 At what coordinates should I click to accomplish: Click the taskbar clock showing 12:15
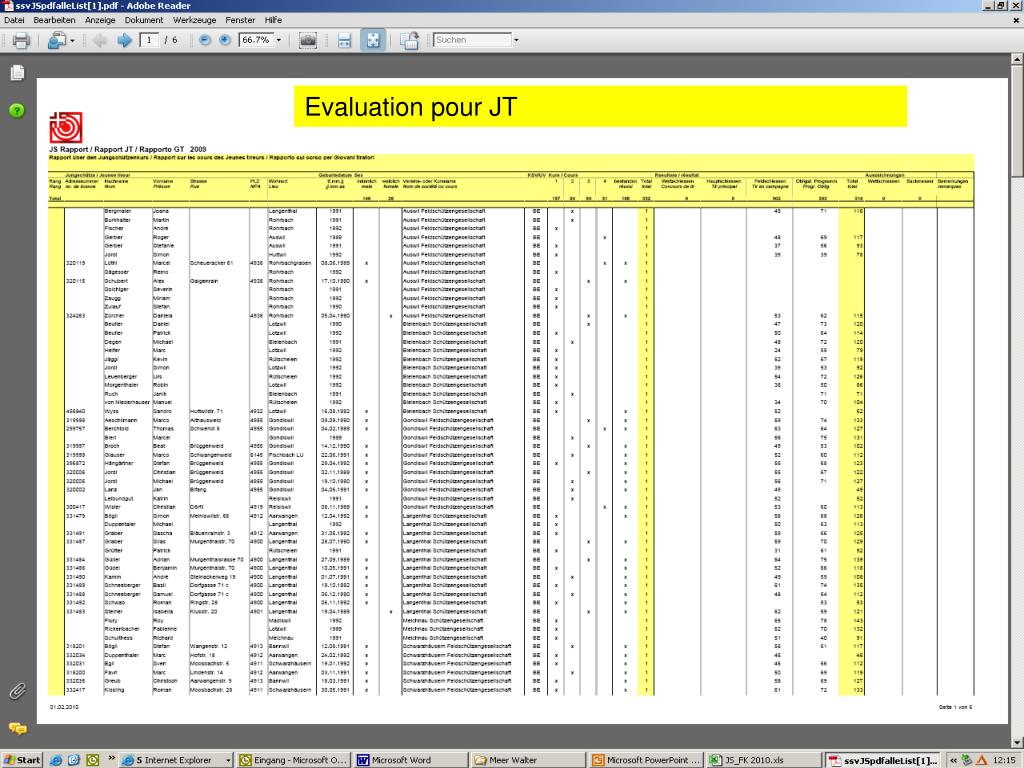1004,760
